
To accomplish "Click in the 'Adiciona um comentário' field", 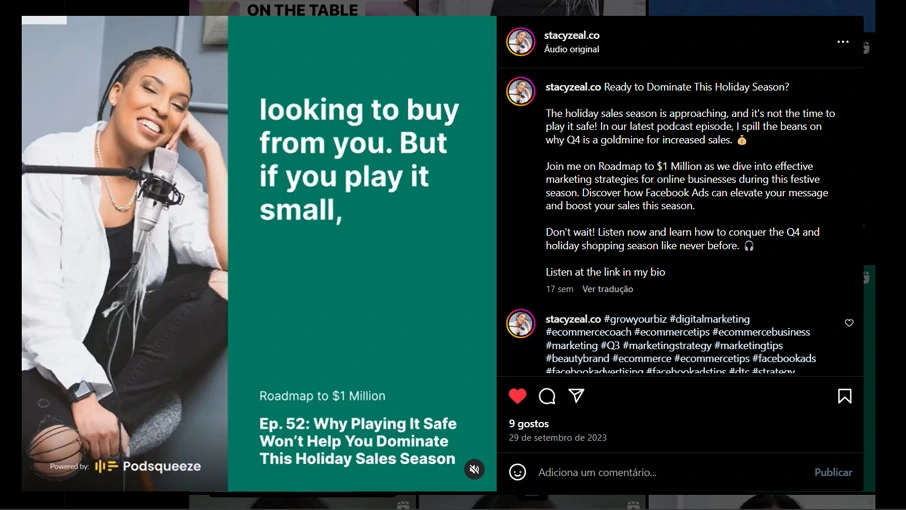I will tap(670, 472).
